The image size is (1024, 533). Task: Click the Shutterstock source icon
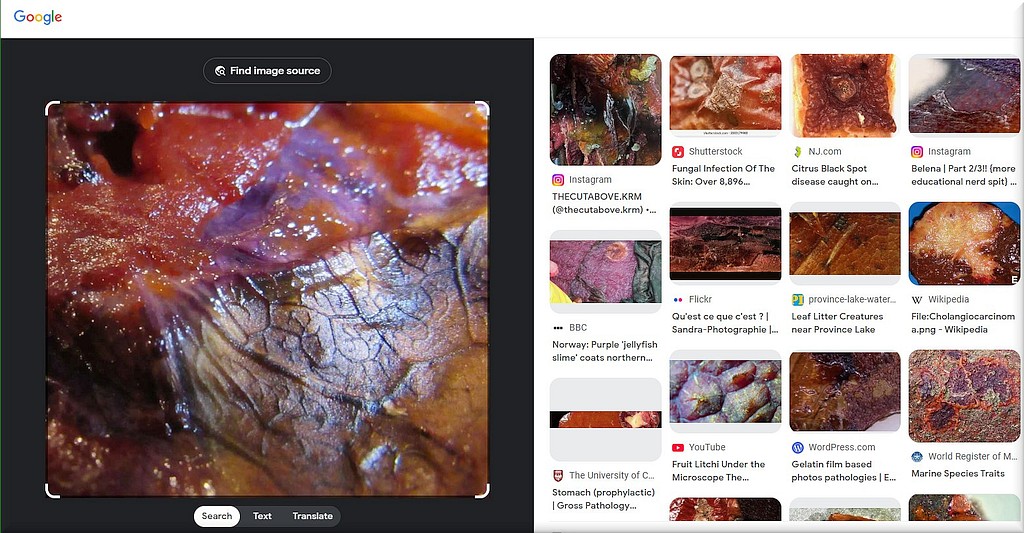[678, 152]
